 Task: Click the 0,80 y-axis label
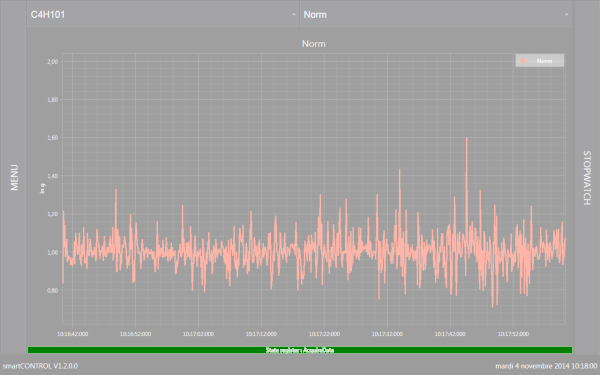coord(52,290)
